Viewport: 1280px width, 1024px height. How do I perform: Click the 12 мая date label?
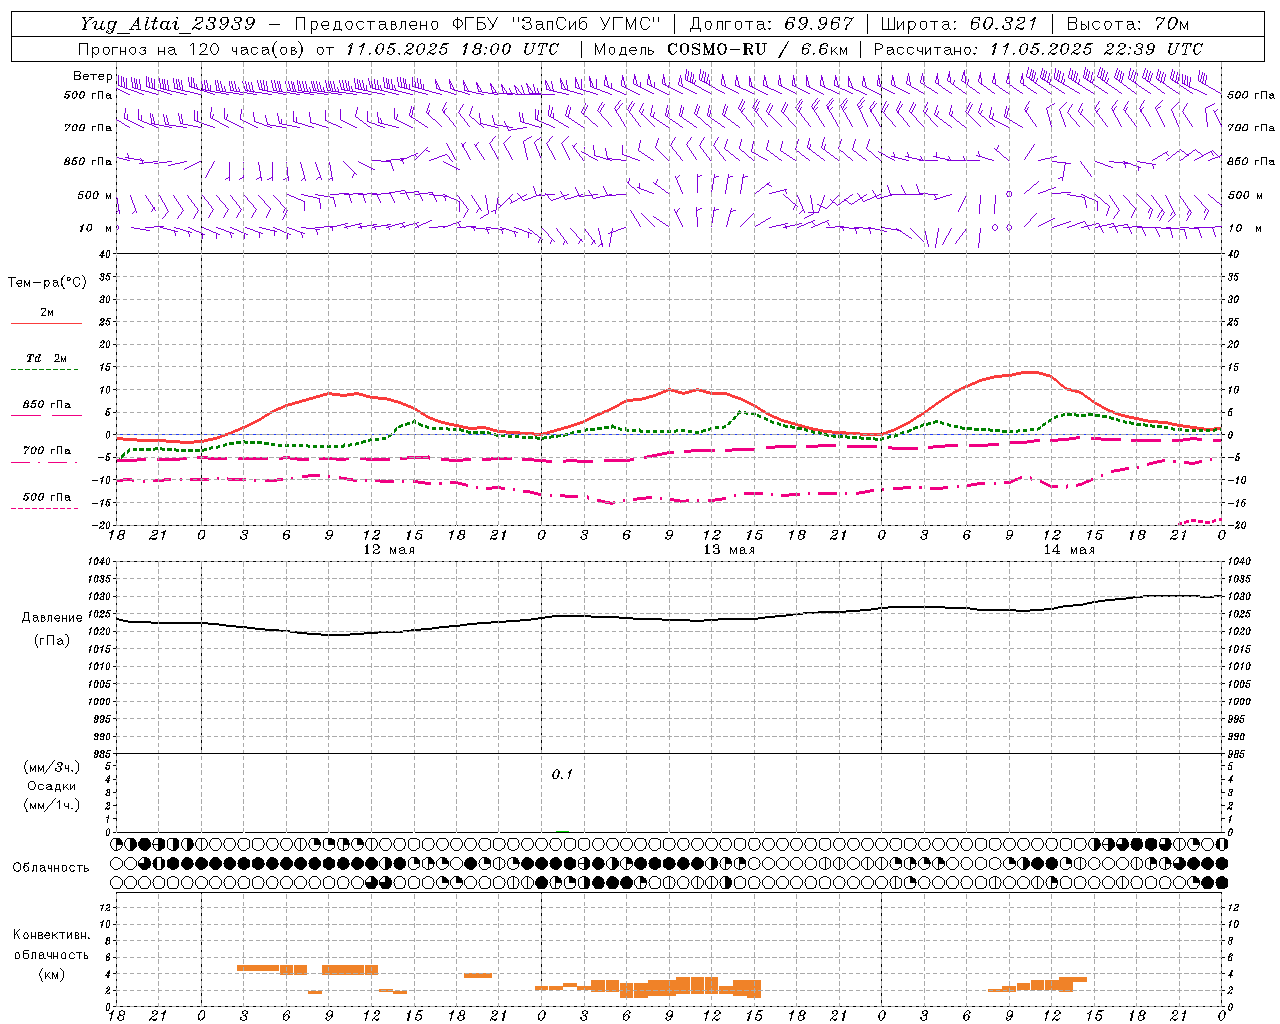click(388, 550)
